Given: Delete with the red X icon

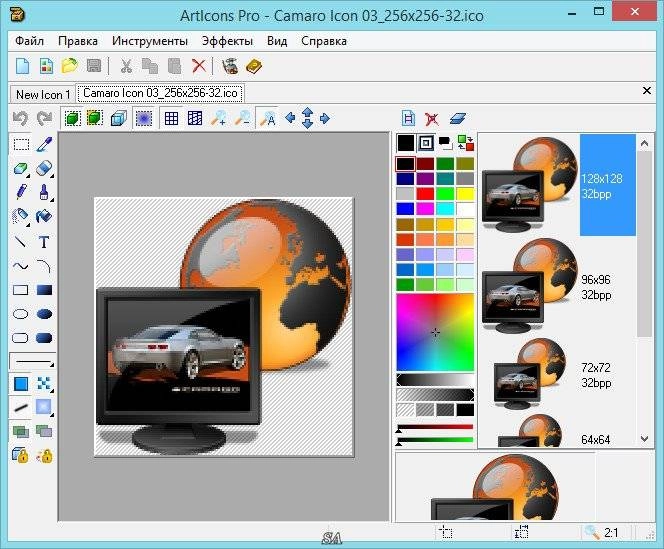Looking at the screenshot, I should click(198, 66).
